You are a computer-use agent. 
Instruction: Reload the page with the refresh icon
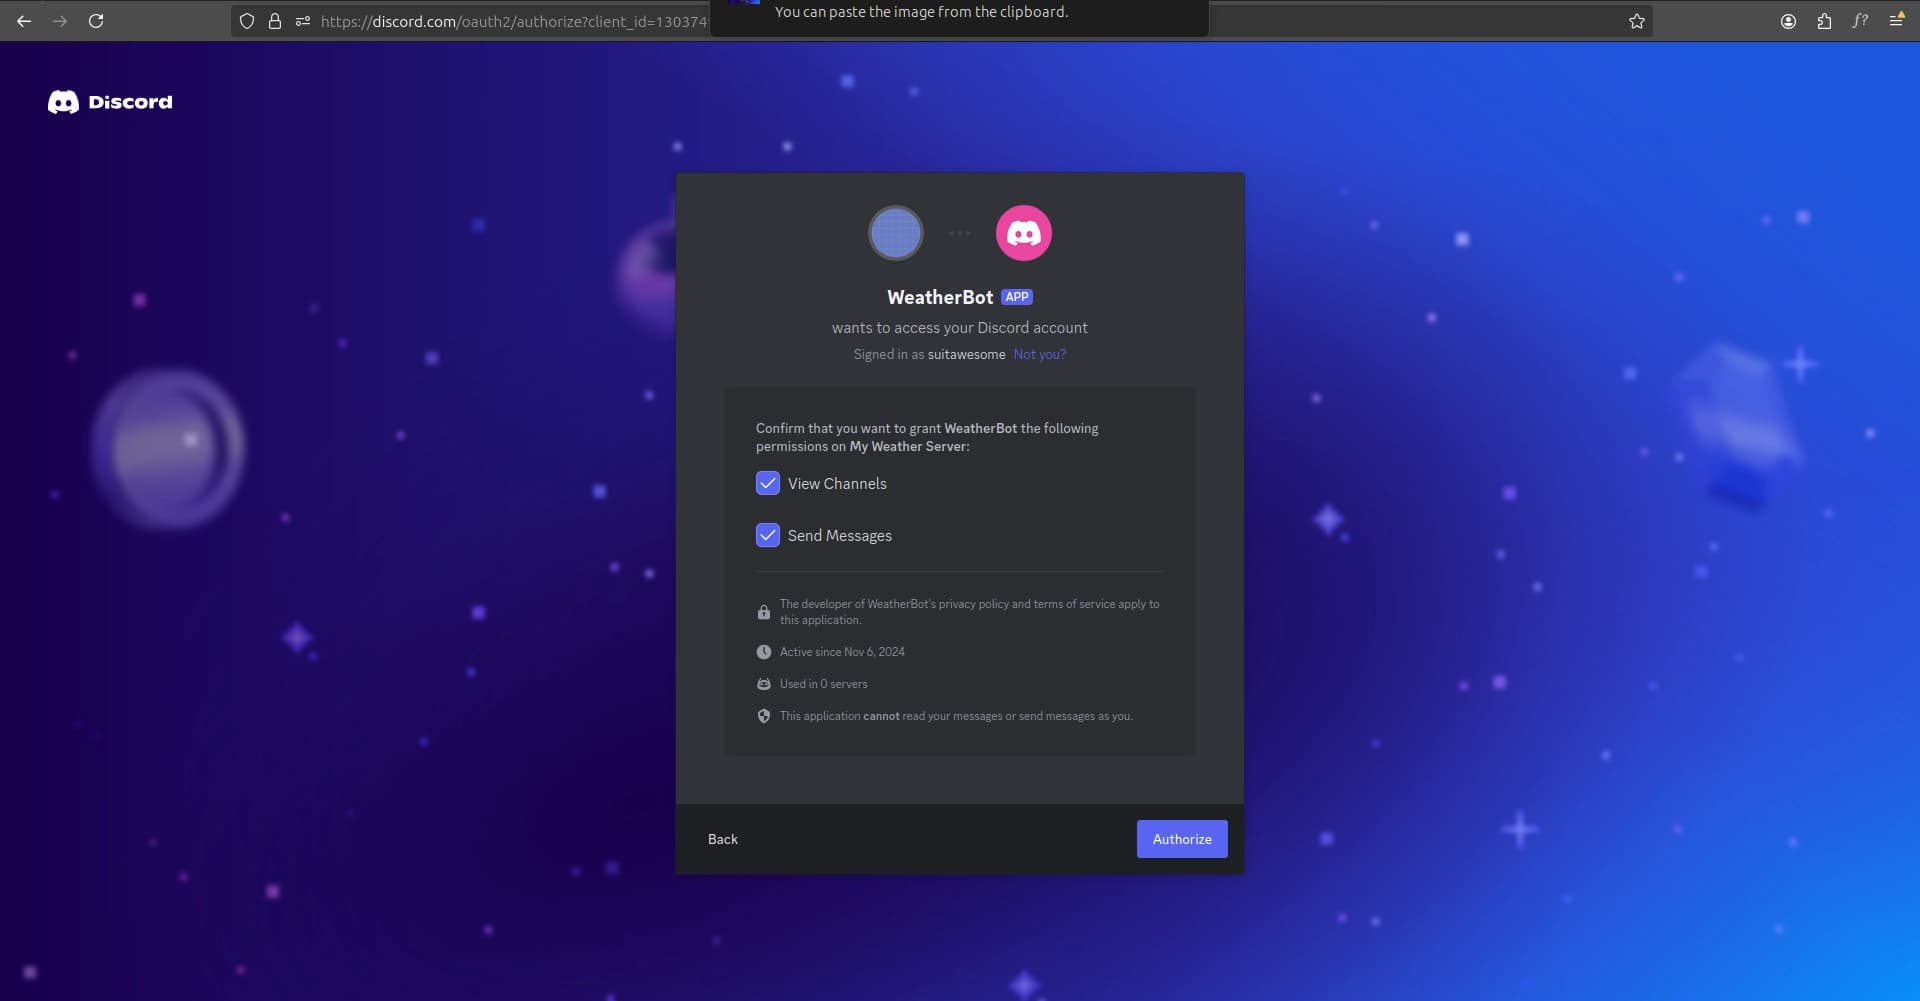pyautogui.click(x=96, y=21)
